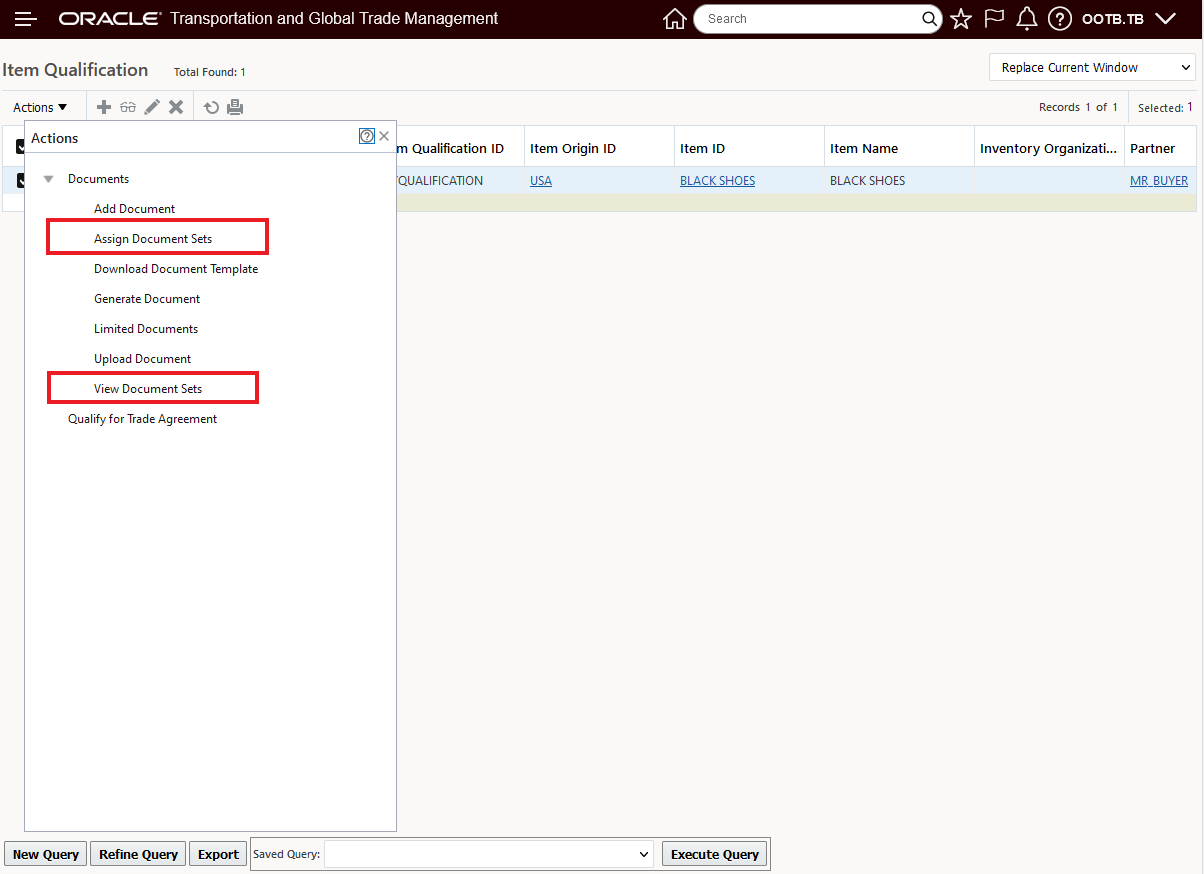The image size is (1204, 874).
Task: Click the Oracle logo in header
Action: (110, 19)
